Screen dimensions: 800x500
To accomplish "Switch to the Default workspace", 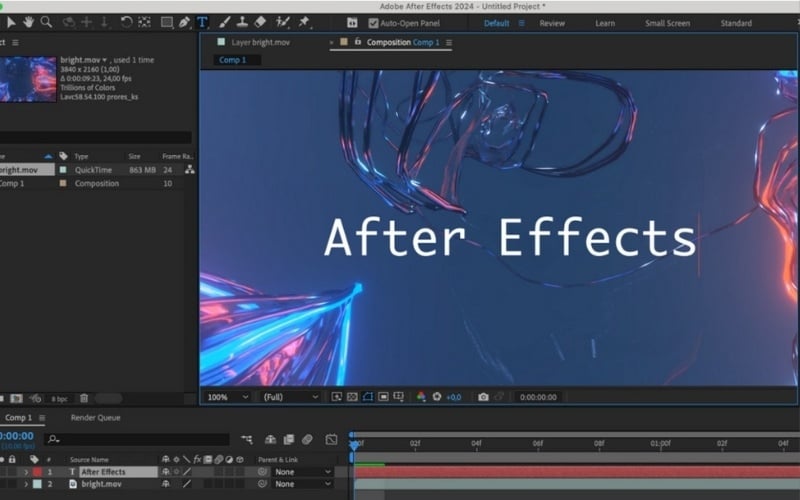I will pyautogui.click(x=496, y=23).
